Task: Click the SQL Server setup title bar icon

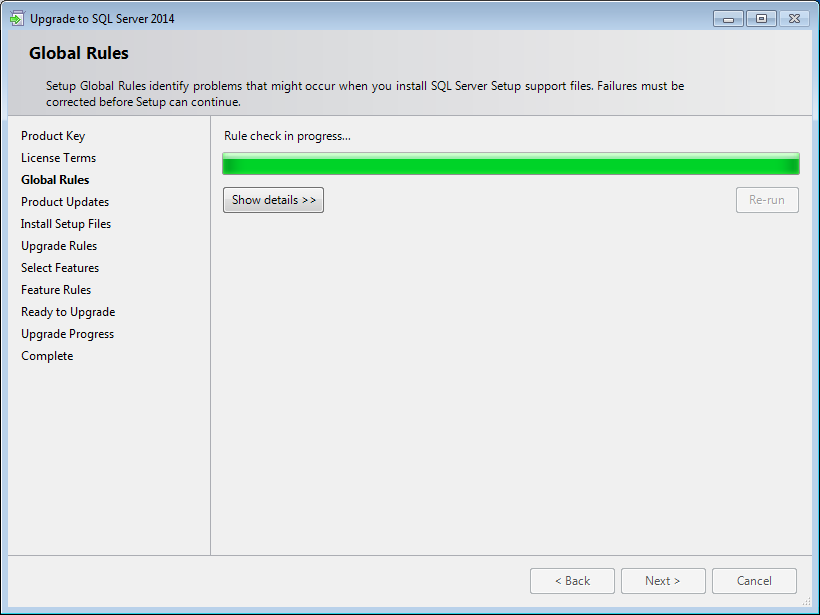Action: pos(17,18)
